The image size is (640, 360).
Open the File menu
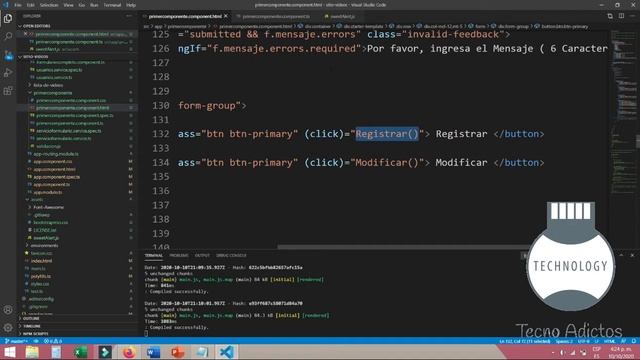18,5
